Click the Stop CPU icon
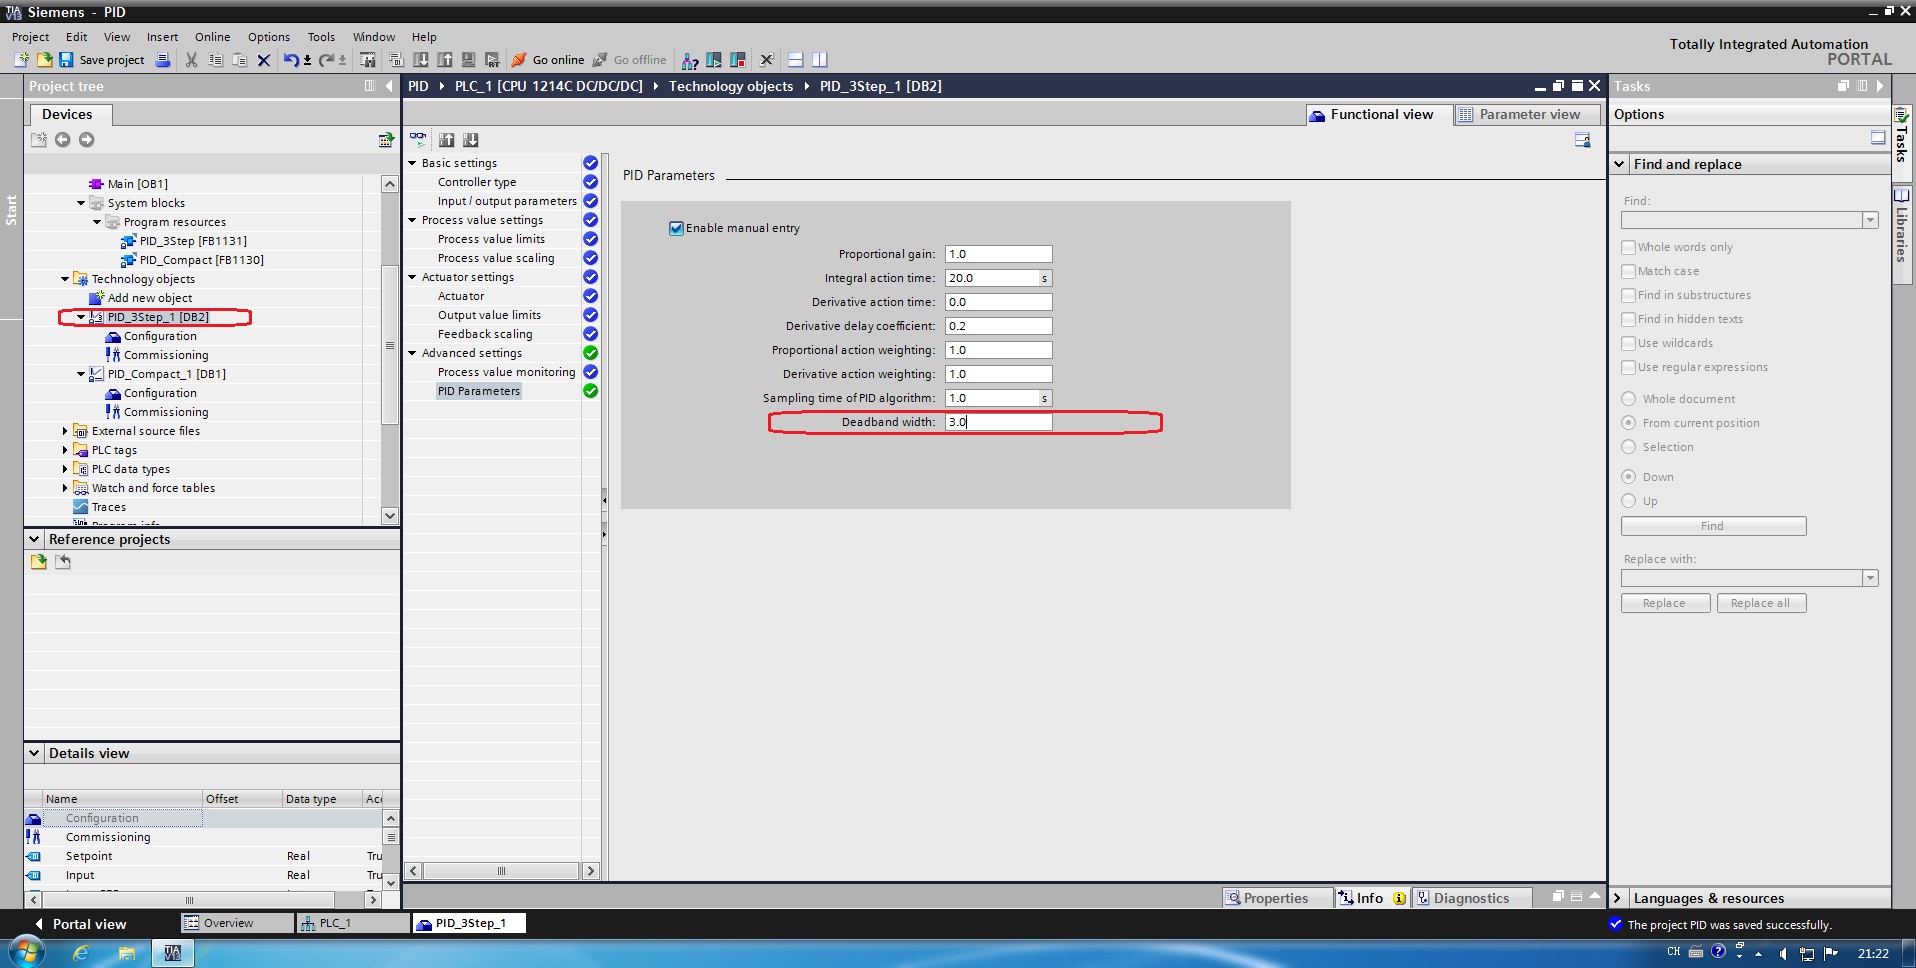The height and width of the screenshot is (968, 1916). [x=738, y=60]
